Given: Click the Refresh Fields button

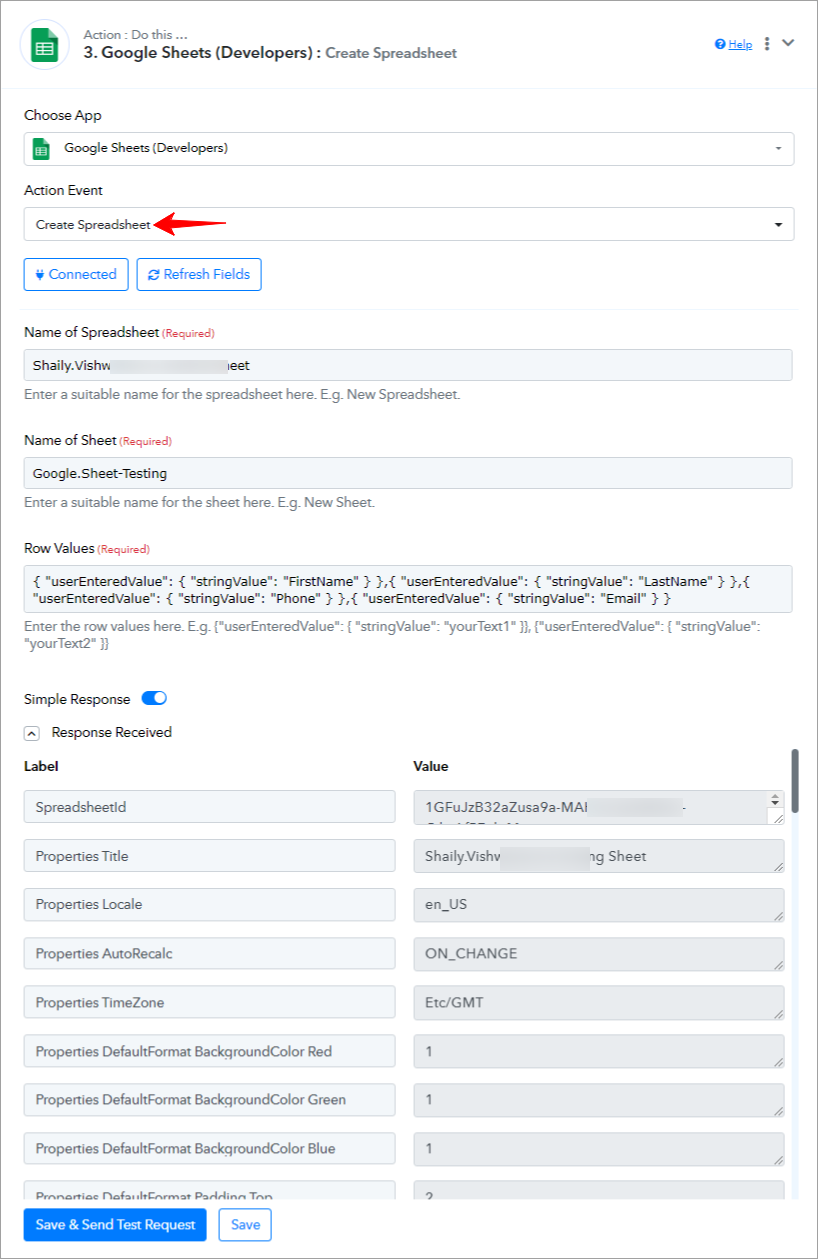Looking at the screenshot, I should (199, 274).
